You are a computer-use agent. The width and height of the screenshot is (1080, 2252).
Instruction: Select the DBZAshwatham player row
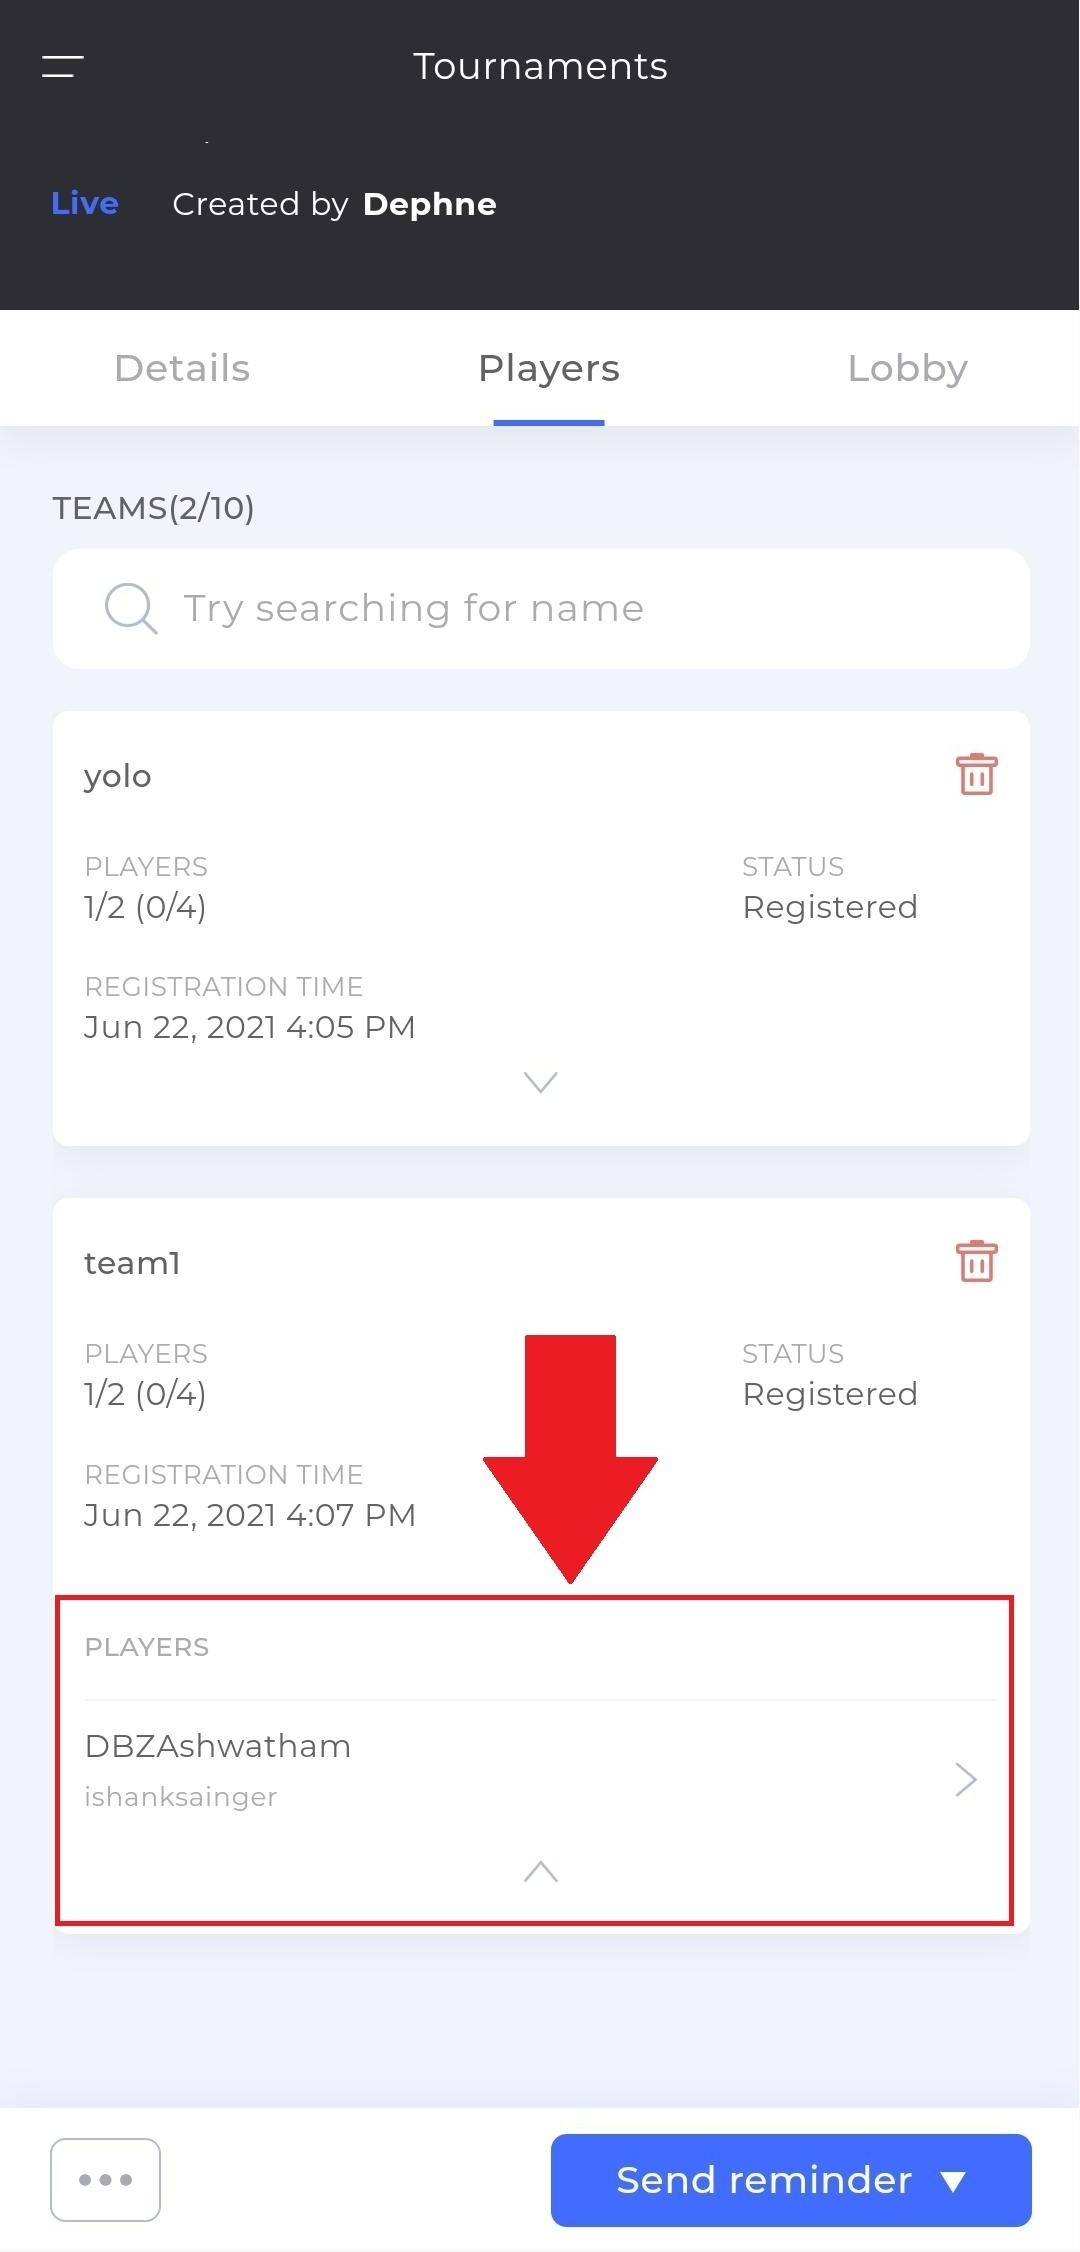tap(541, 1770)
